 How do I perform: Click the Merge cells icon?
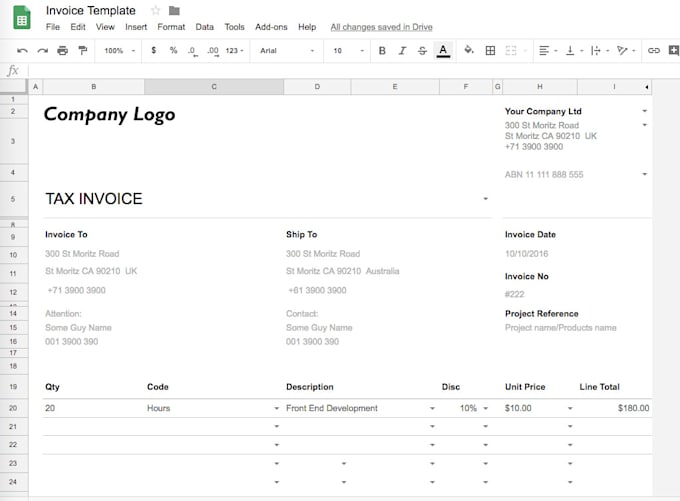click(x=511, y=51)
